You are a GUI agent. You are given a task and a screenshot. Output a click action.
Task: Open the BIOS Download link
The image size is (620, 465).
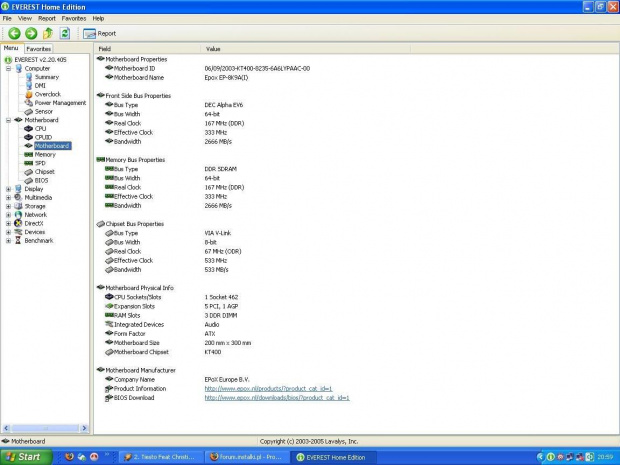(x=276, y=397)
